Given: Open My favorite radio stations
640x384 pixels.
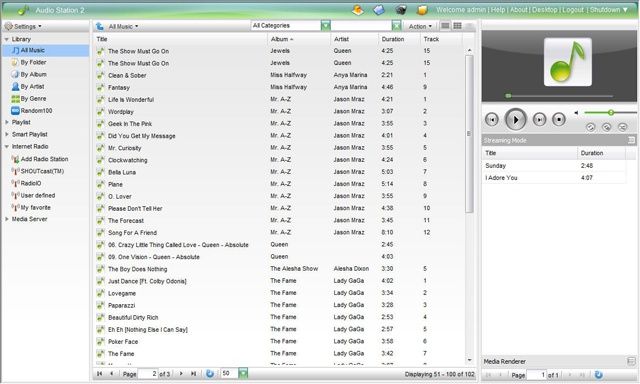Looking at the screenshot, I should tap(36, 208).
